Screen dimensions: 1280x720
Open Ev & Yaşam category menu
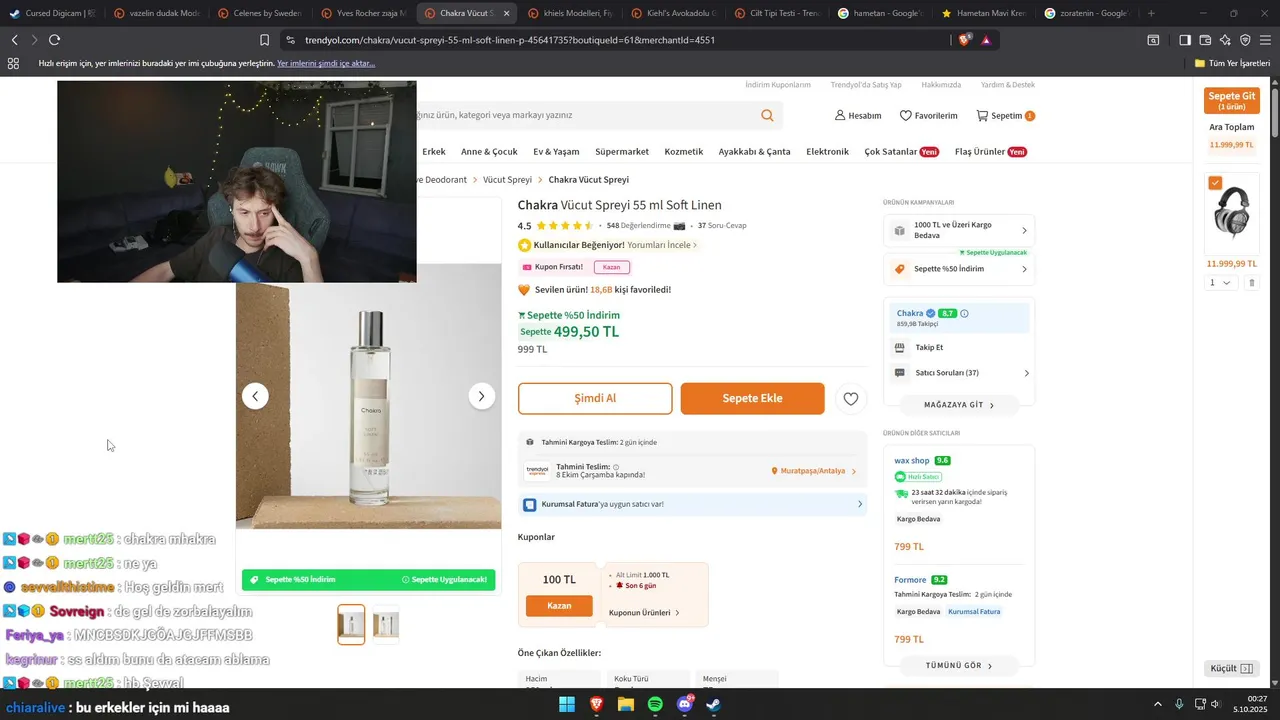[x=556, y=152]
